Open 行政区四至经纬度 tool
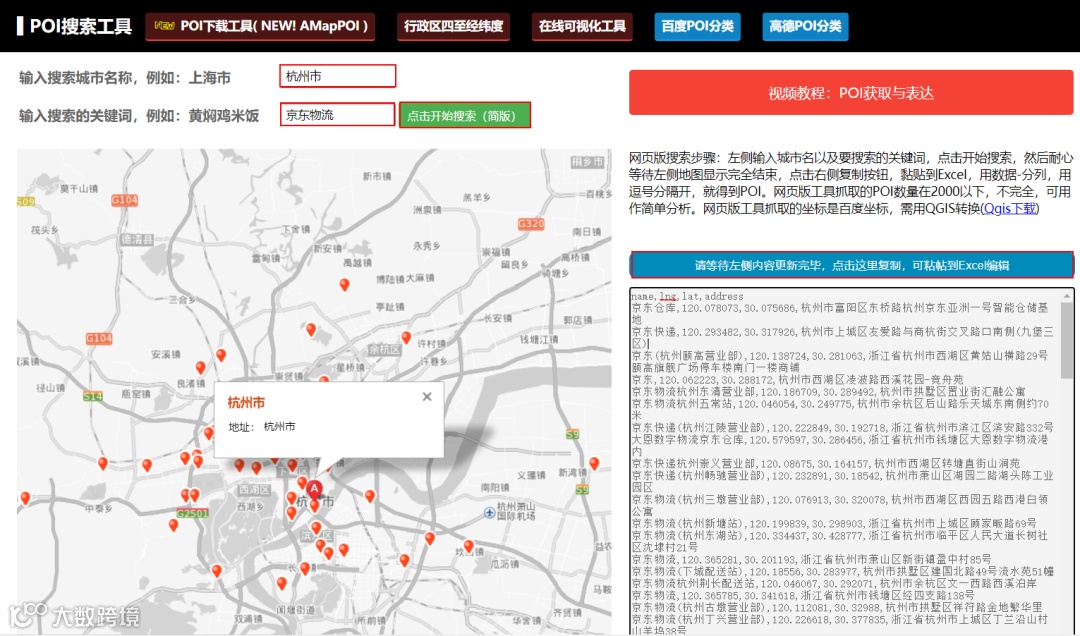Image resolution: width=1080 pixels, height=636 pixels. coord(453,26)
